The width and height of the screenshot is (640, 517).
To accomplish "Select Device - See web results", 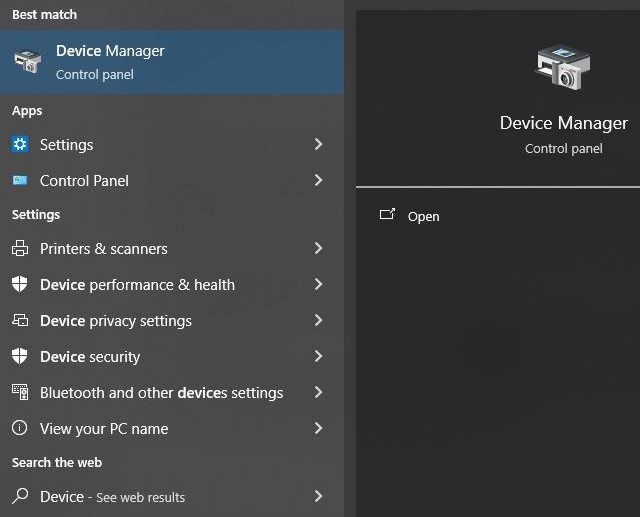I will (172, 497).
